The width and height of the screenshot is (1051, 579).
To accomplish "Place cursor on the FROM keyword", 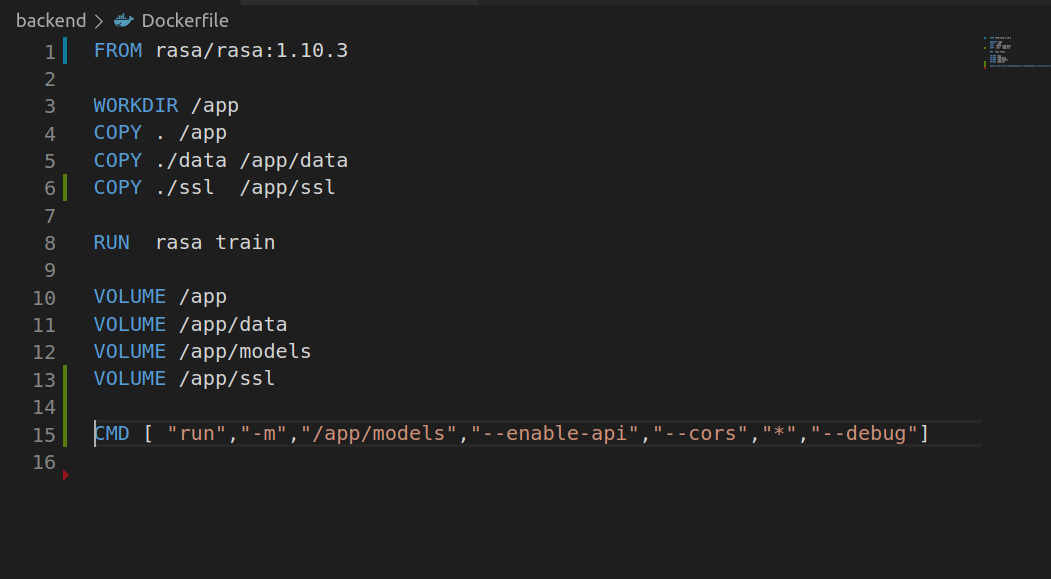I will 118,50.
